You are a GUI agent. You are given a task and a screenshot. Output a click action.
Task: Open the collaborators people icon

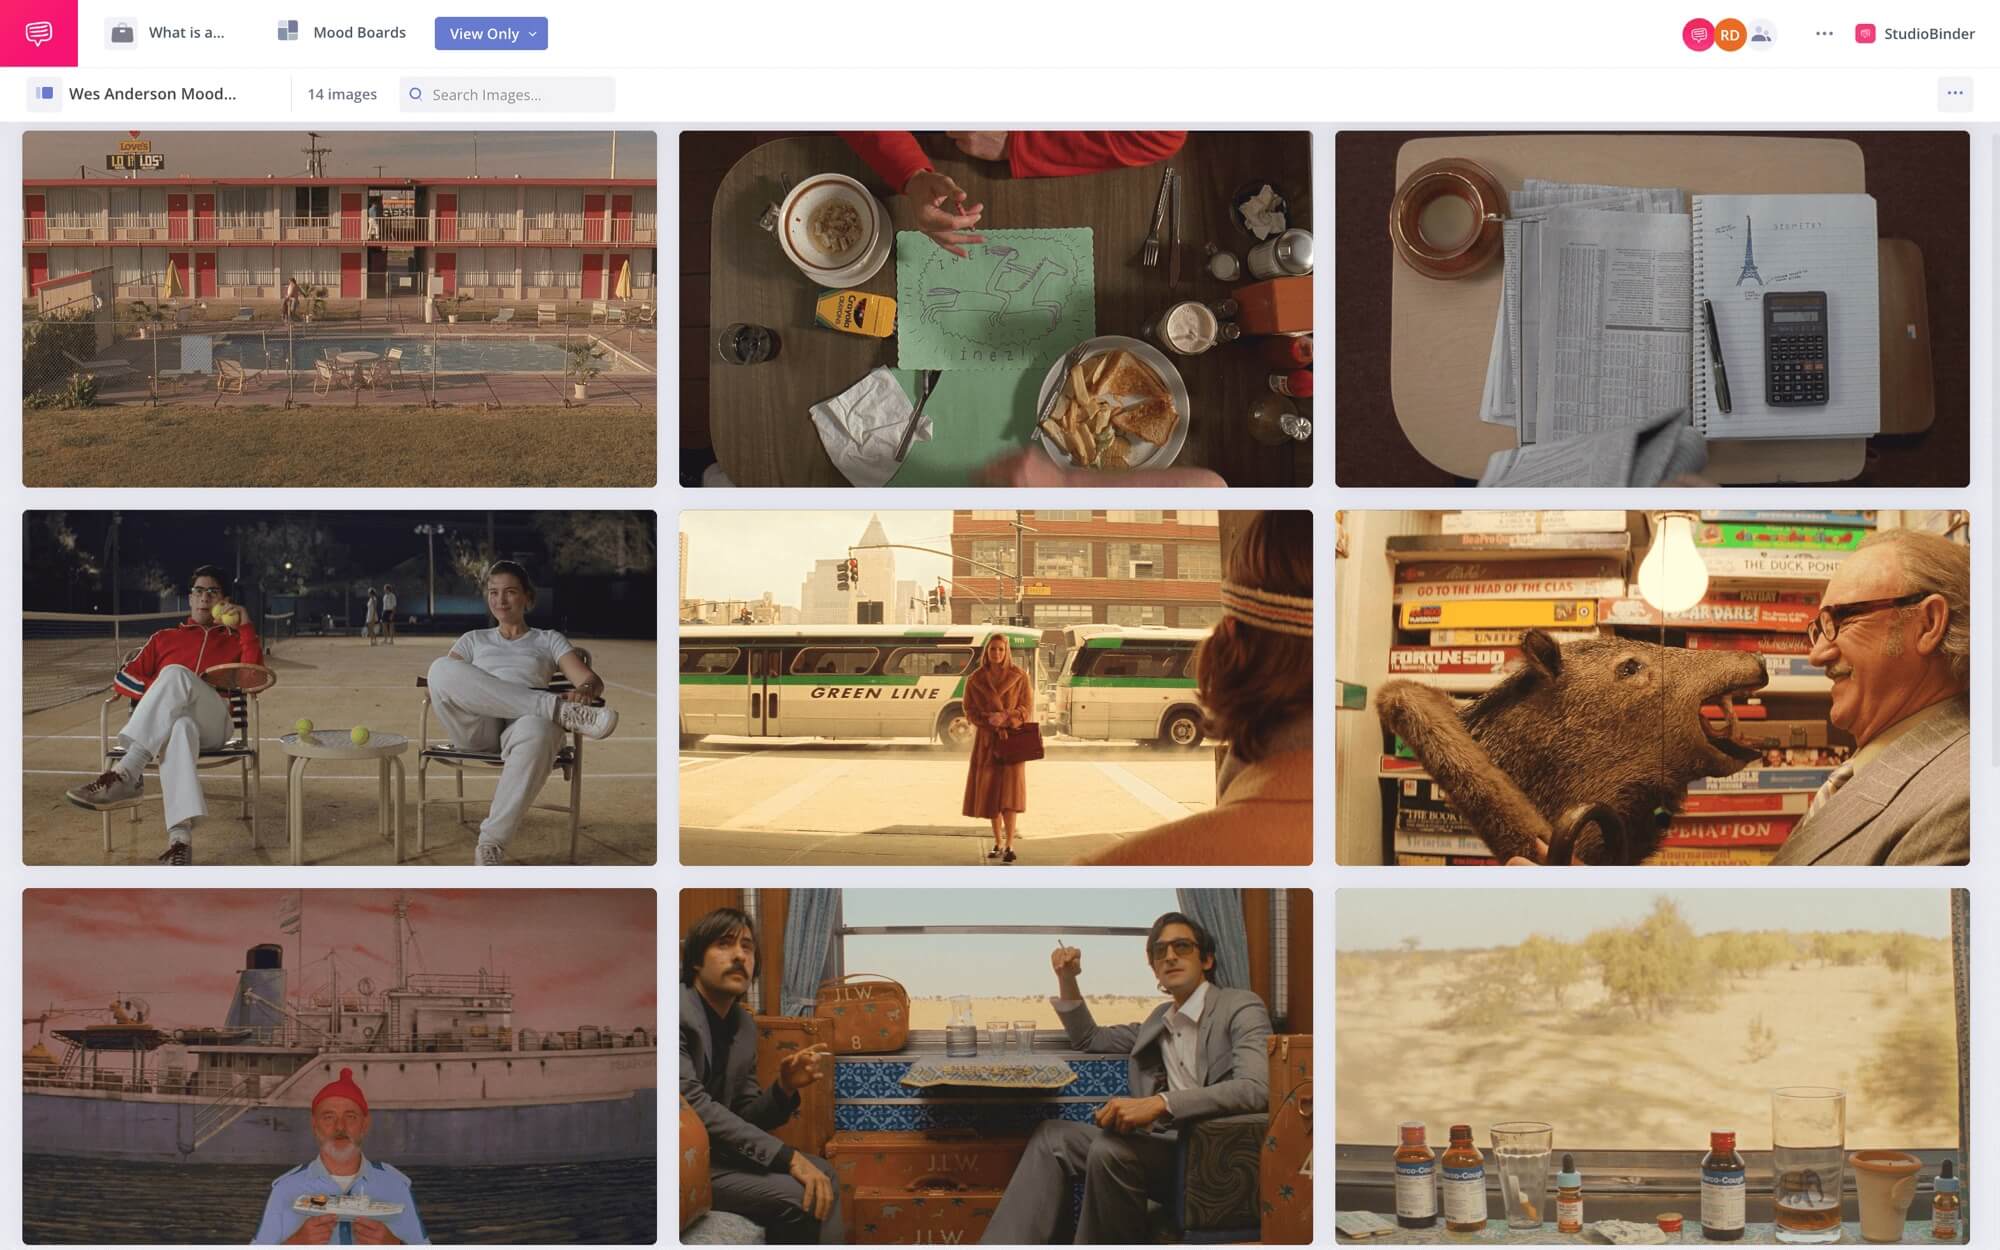(x=1761, y=34)
